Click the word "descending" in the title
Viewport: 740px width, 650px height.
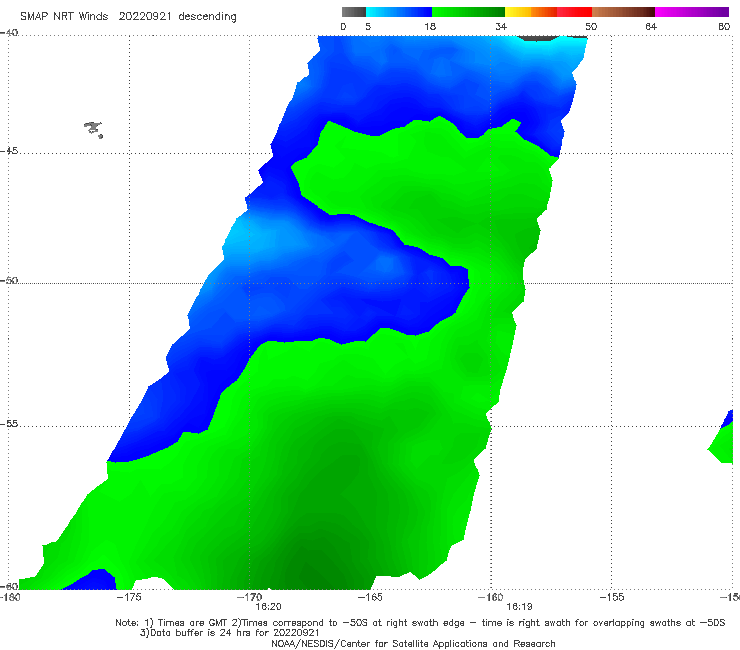207,17
